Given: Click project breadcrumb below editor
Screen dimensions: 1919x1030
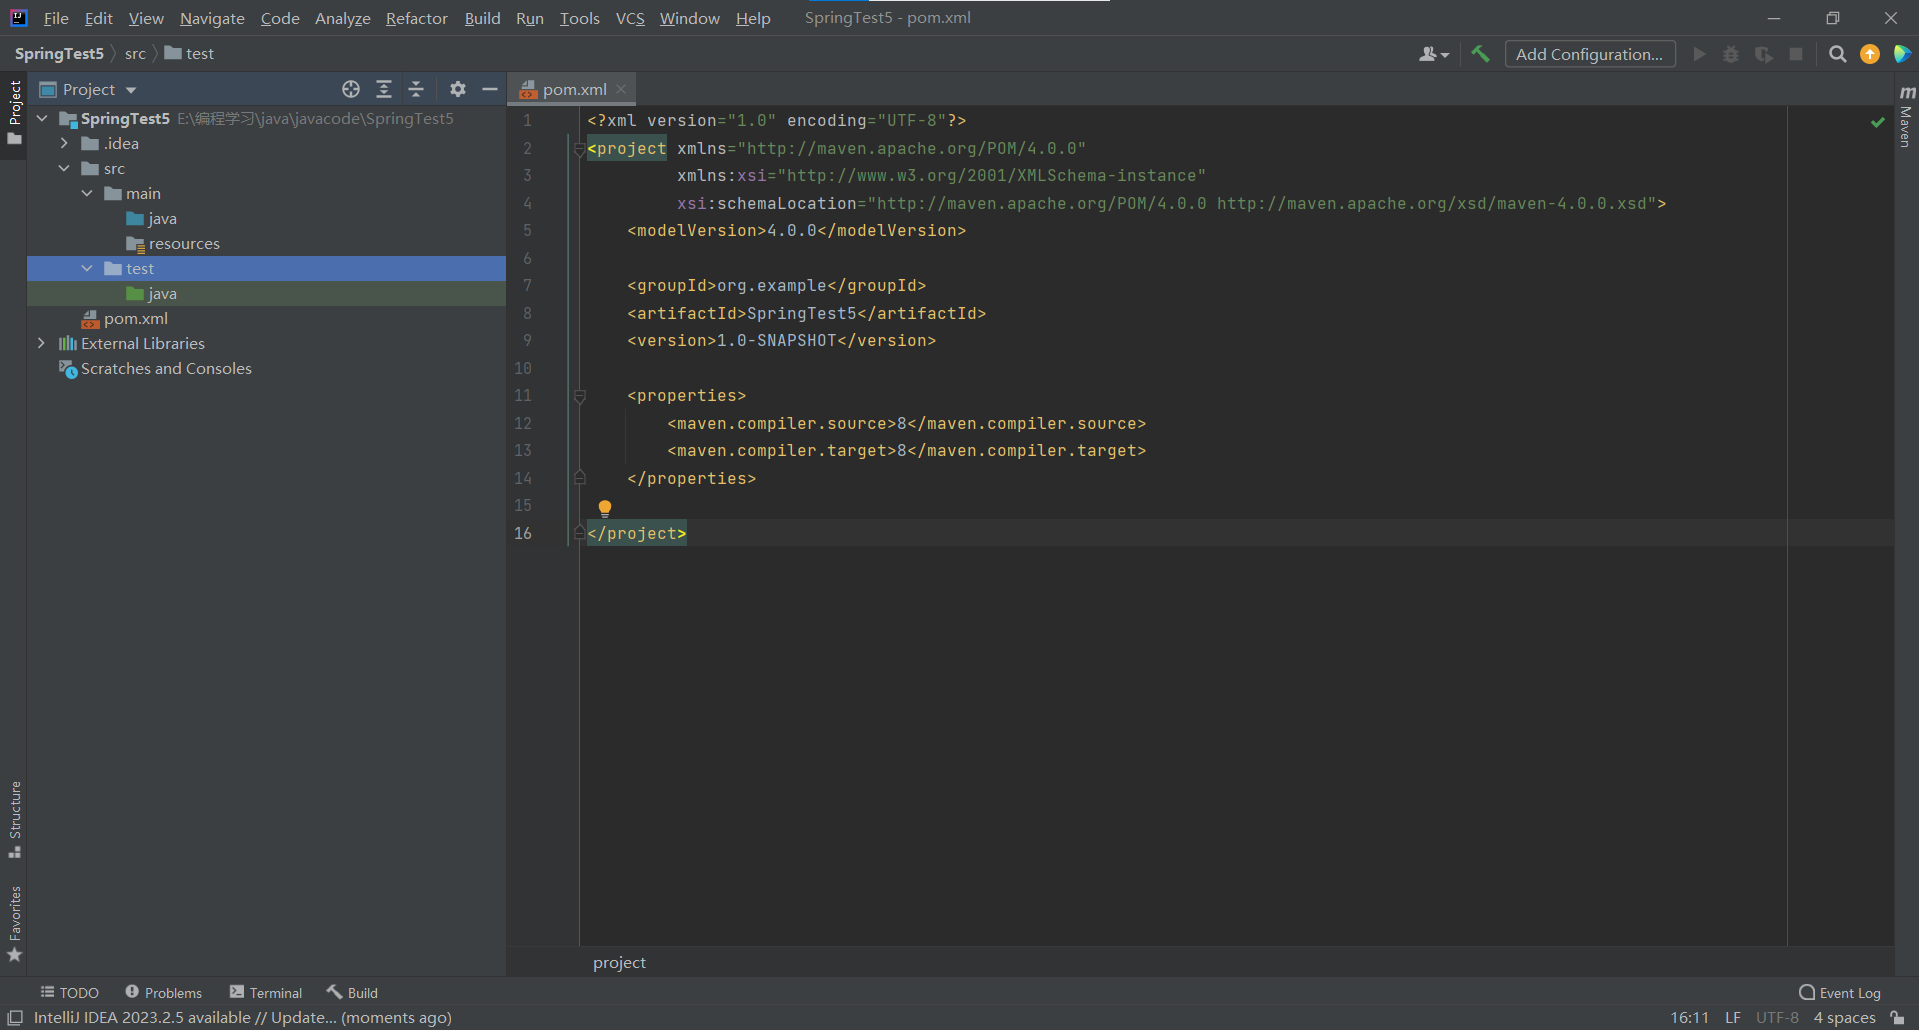Looking at the screenshot, I should [619, 962].
